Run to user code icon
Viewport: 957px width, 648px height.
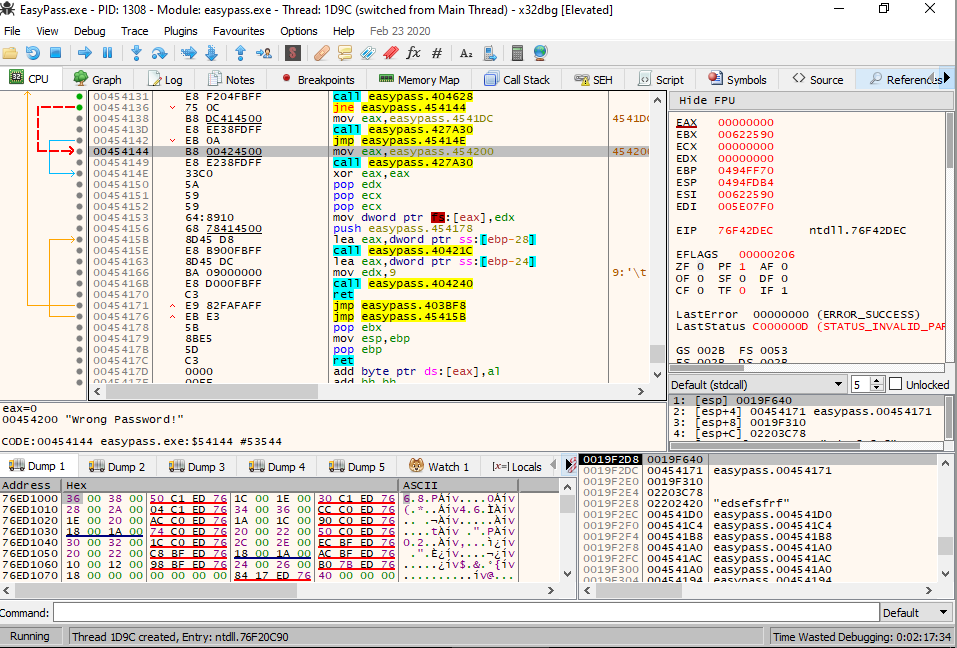264,53
